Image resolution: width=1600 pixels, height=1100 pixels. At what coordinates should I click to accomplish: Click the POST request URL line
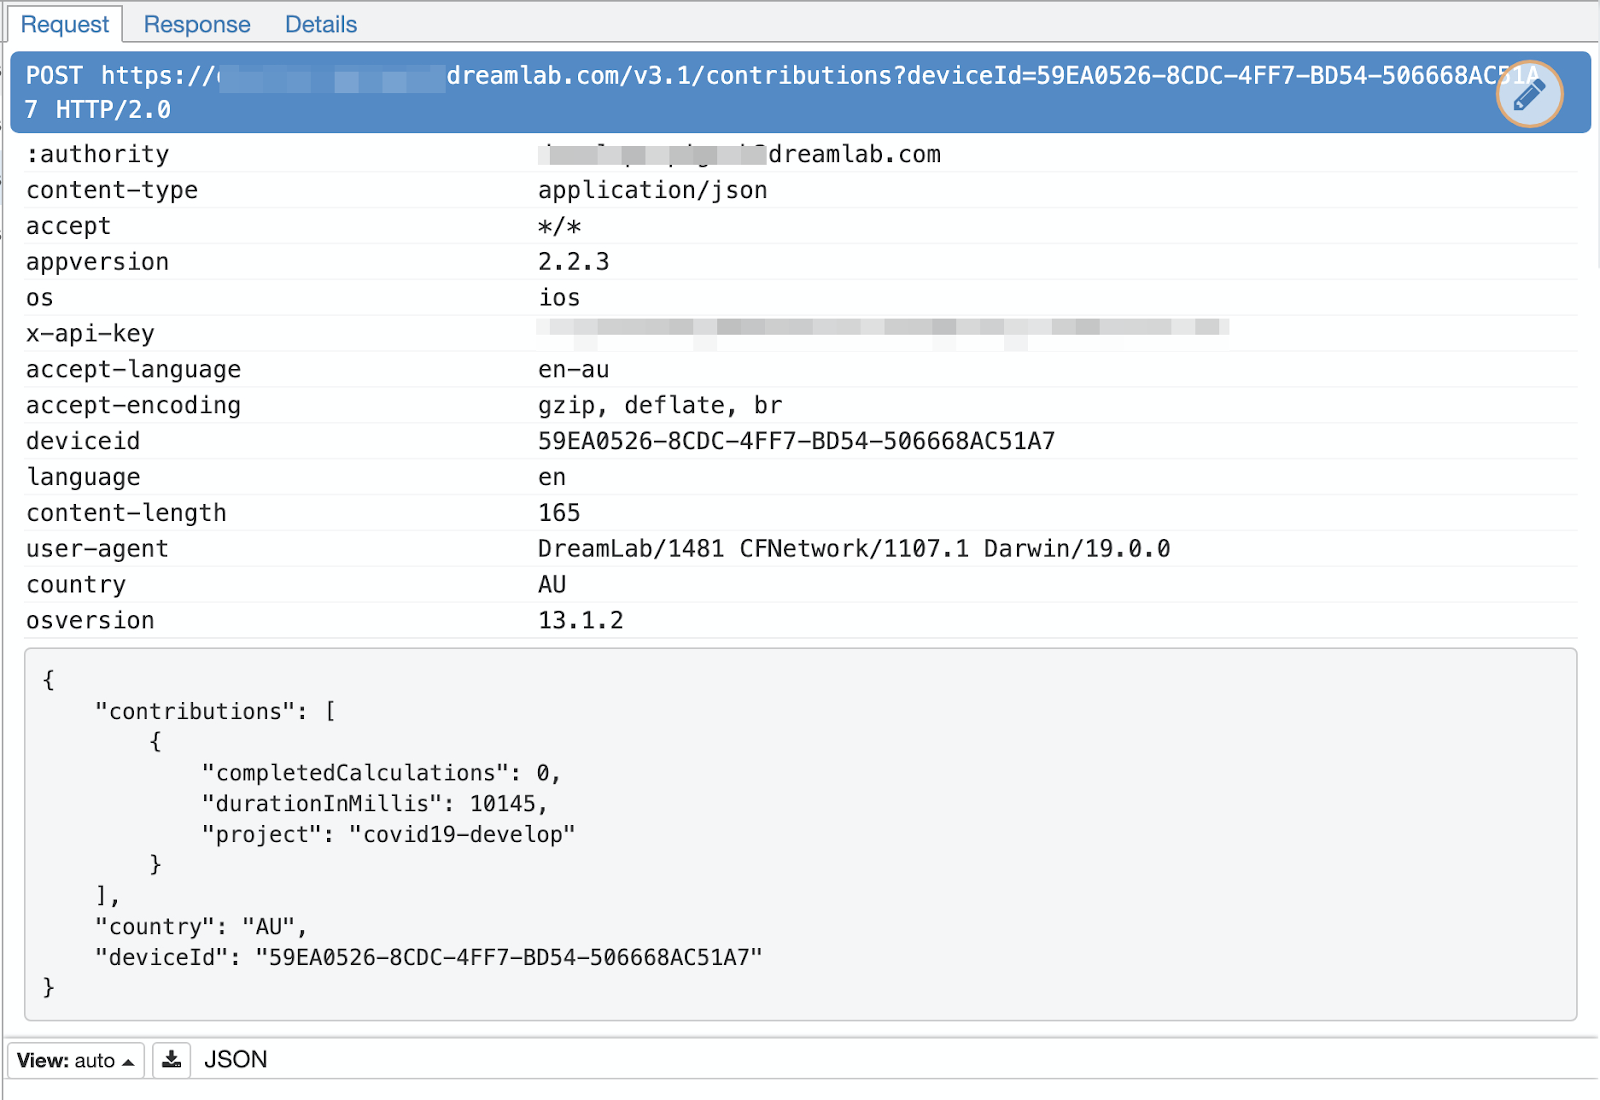click(800, 92)
